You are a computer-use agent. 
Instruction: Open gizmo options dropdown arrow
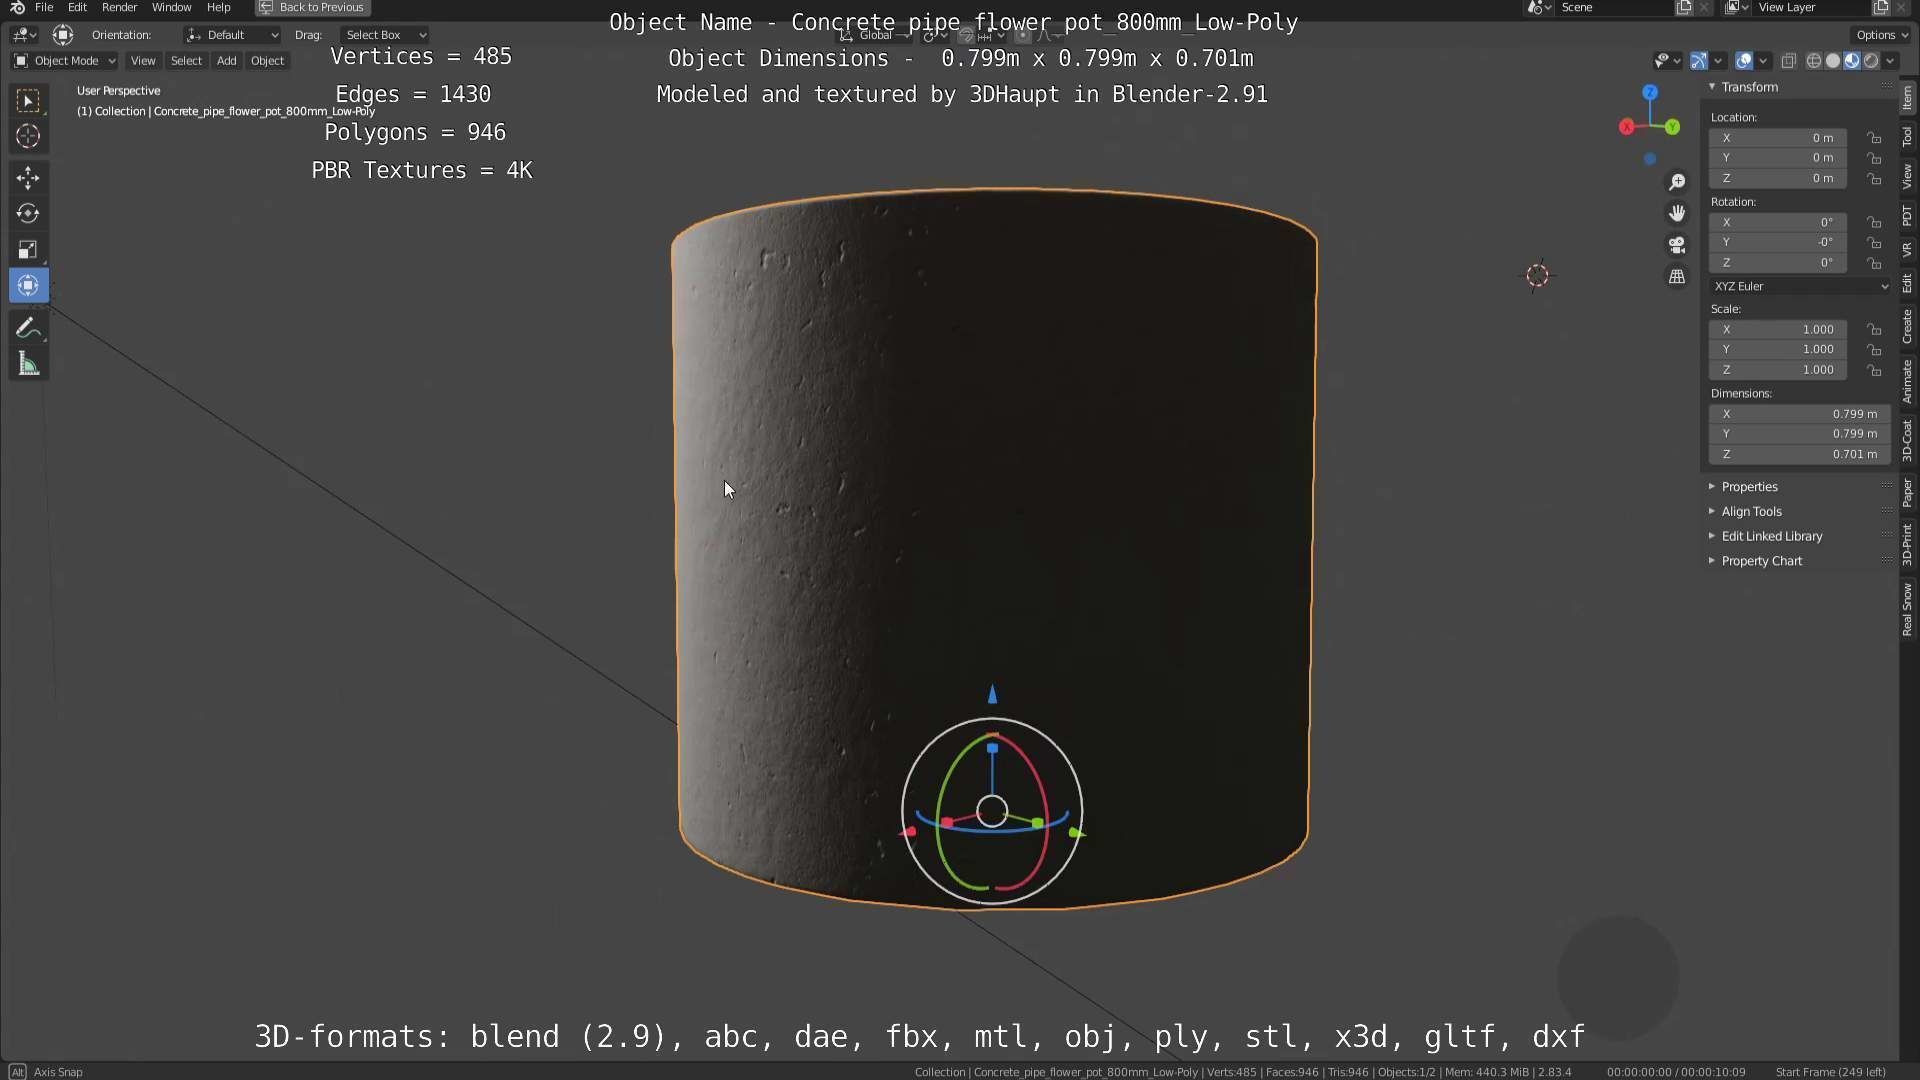point(1718,61)
